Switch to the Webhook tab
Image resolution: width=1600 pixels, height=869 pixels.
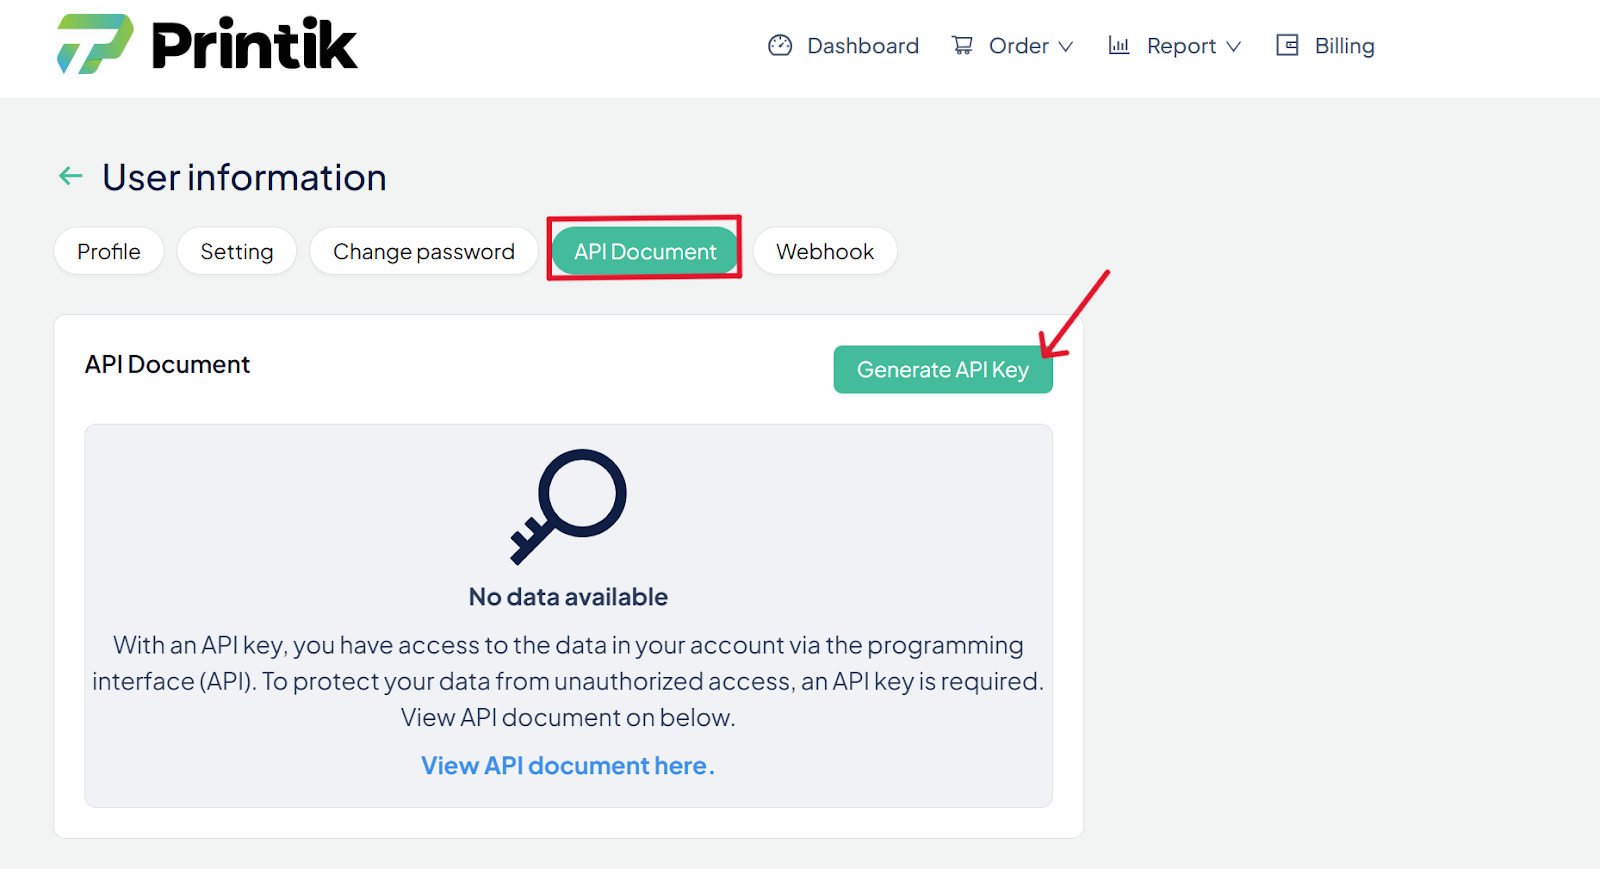pyautogui.click(x=825, y=252)
